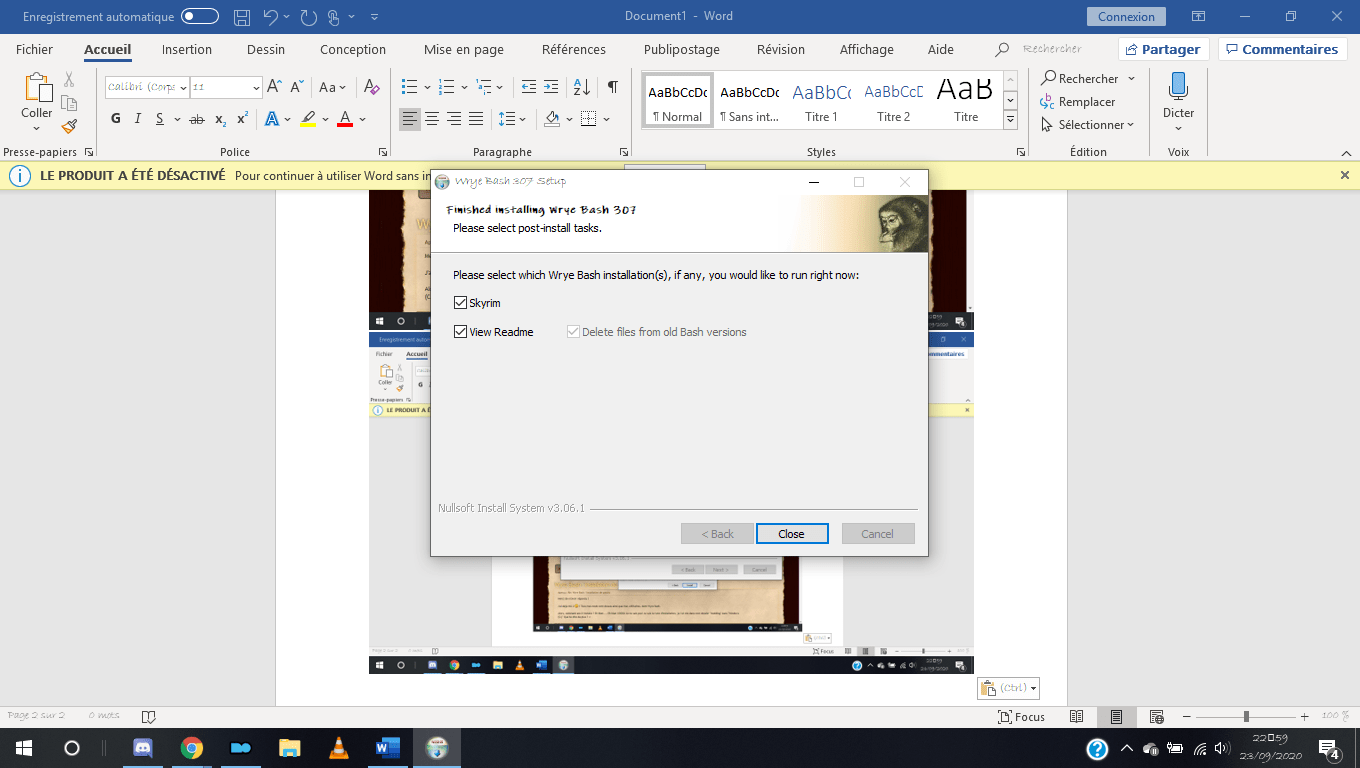Sort text with the A-Z icon

(x=582, y=87)
